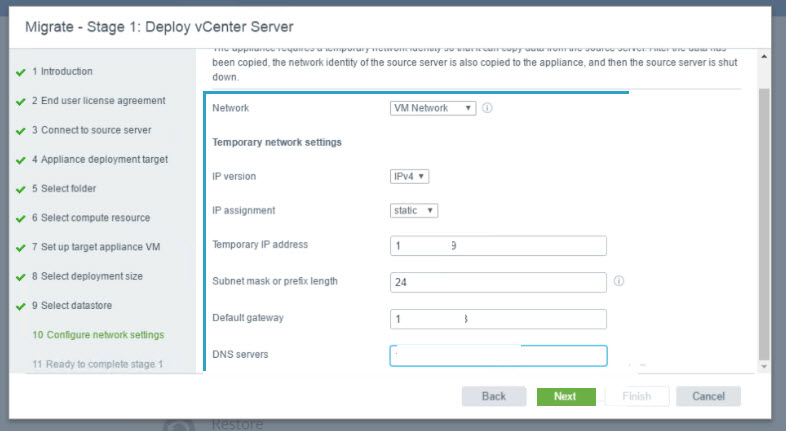The height and width of the screenshot is (431, 786).
Task: Click the Default gateway input field
Action: coord(498,319)
